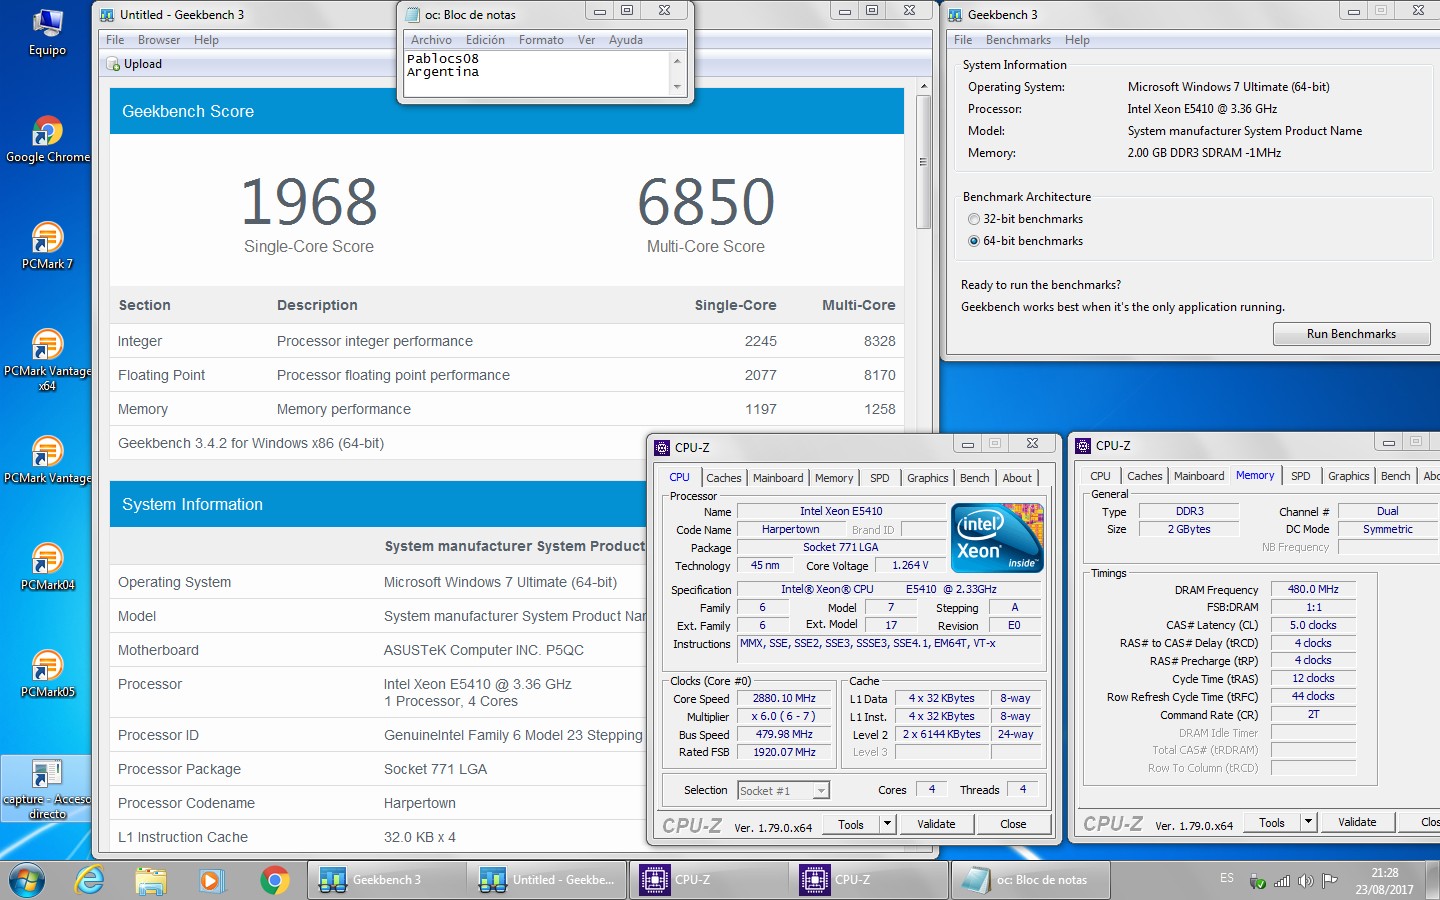Click the multi-core score 6850
The image size is (1440, 900).
(706, 202)
